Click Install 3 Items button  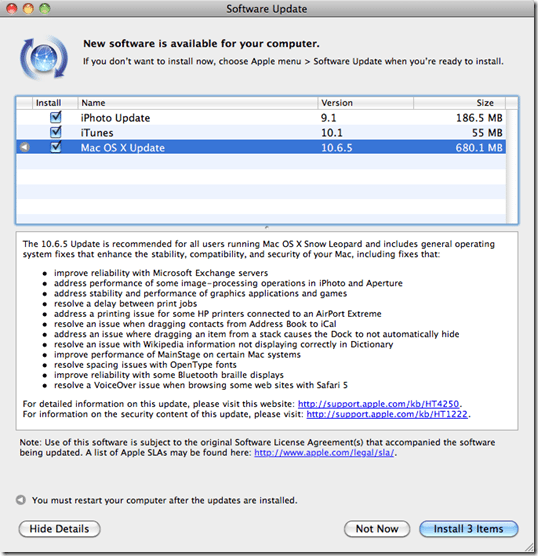tap(468, 529)
